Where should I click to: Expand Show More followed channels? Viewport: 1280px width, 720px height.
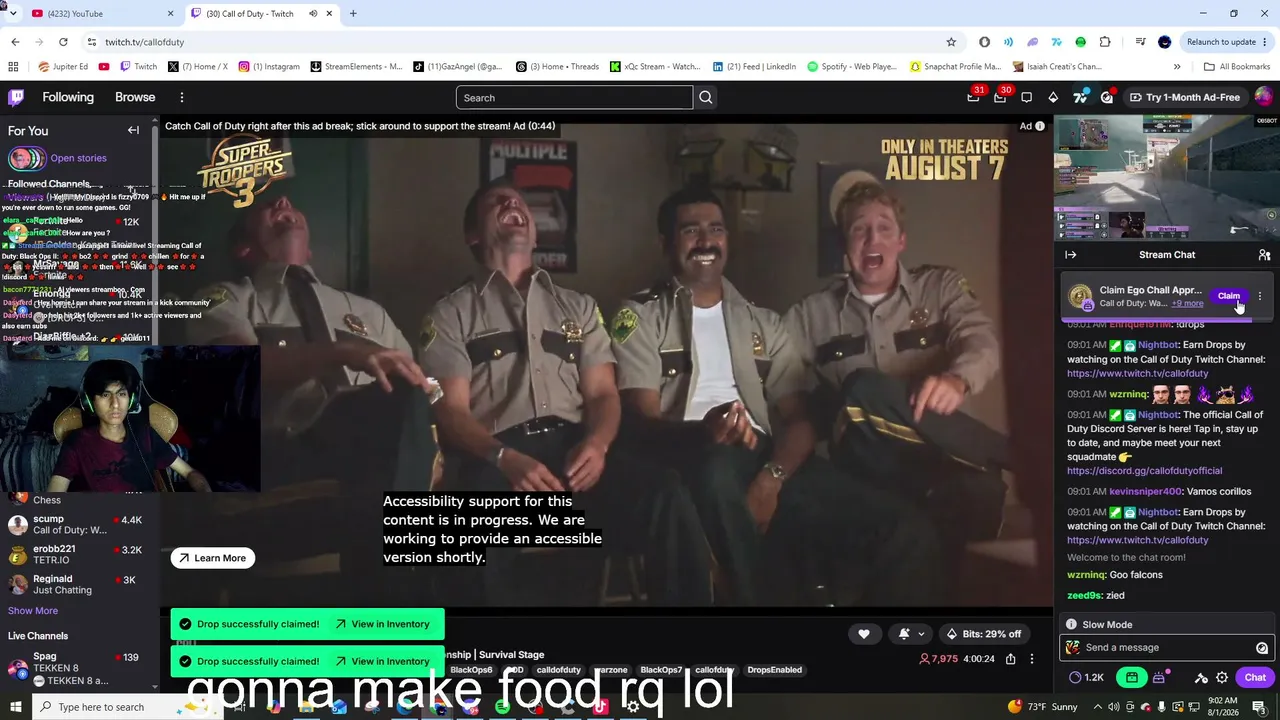33,611
